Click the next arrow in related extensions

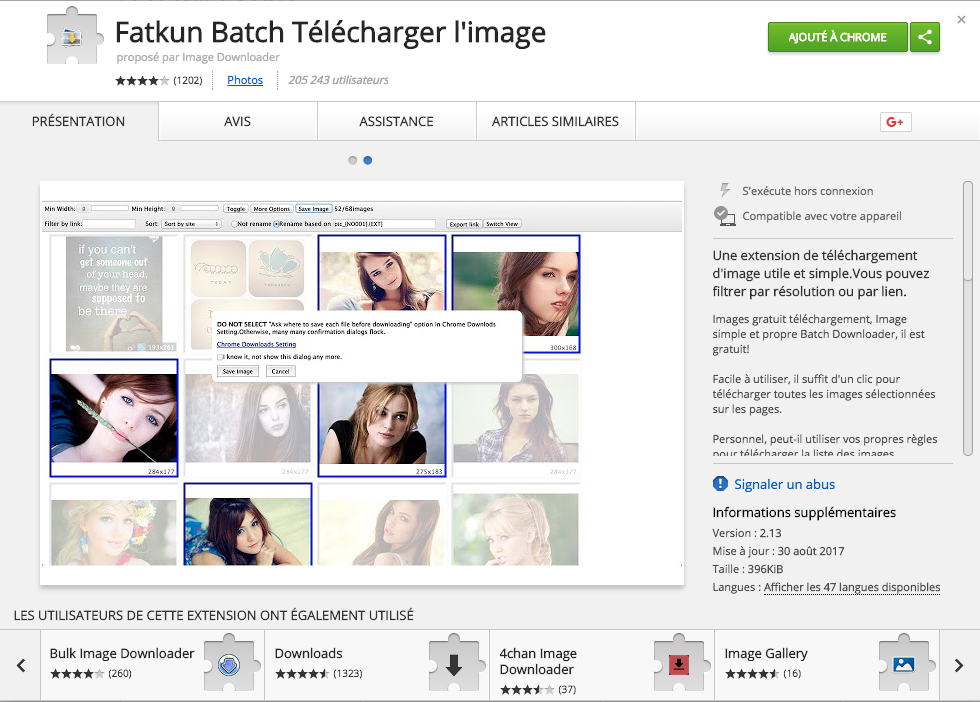tap(959, 665)
